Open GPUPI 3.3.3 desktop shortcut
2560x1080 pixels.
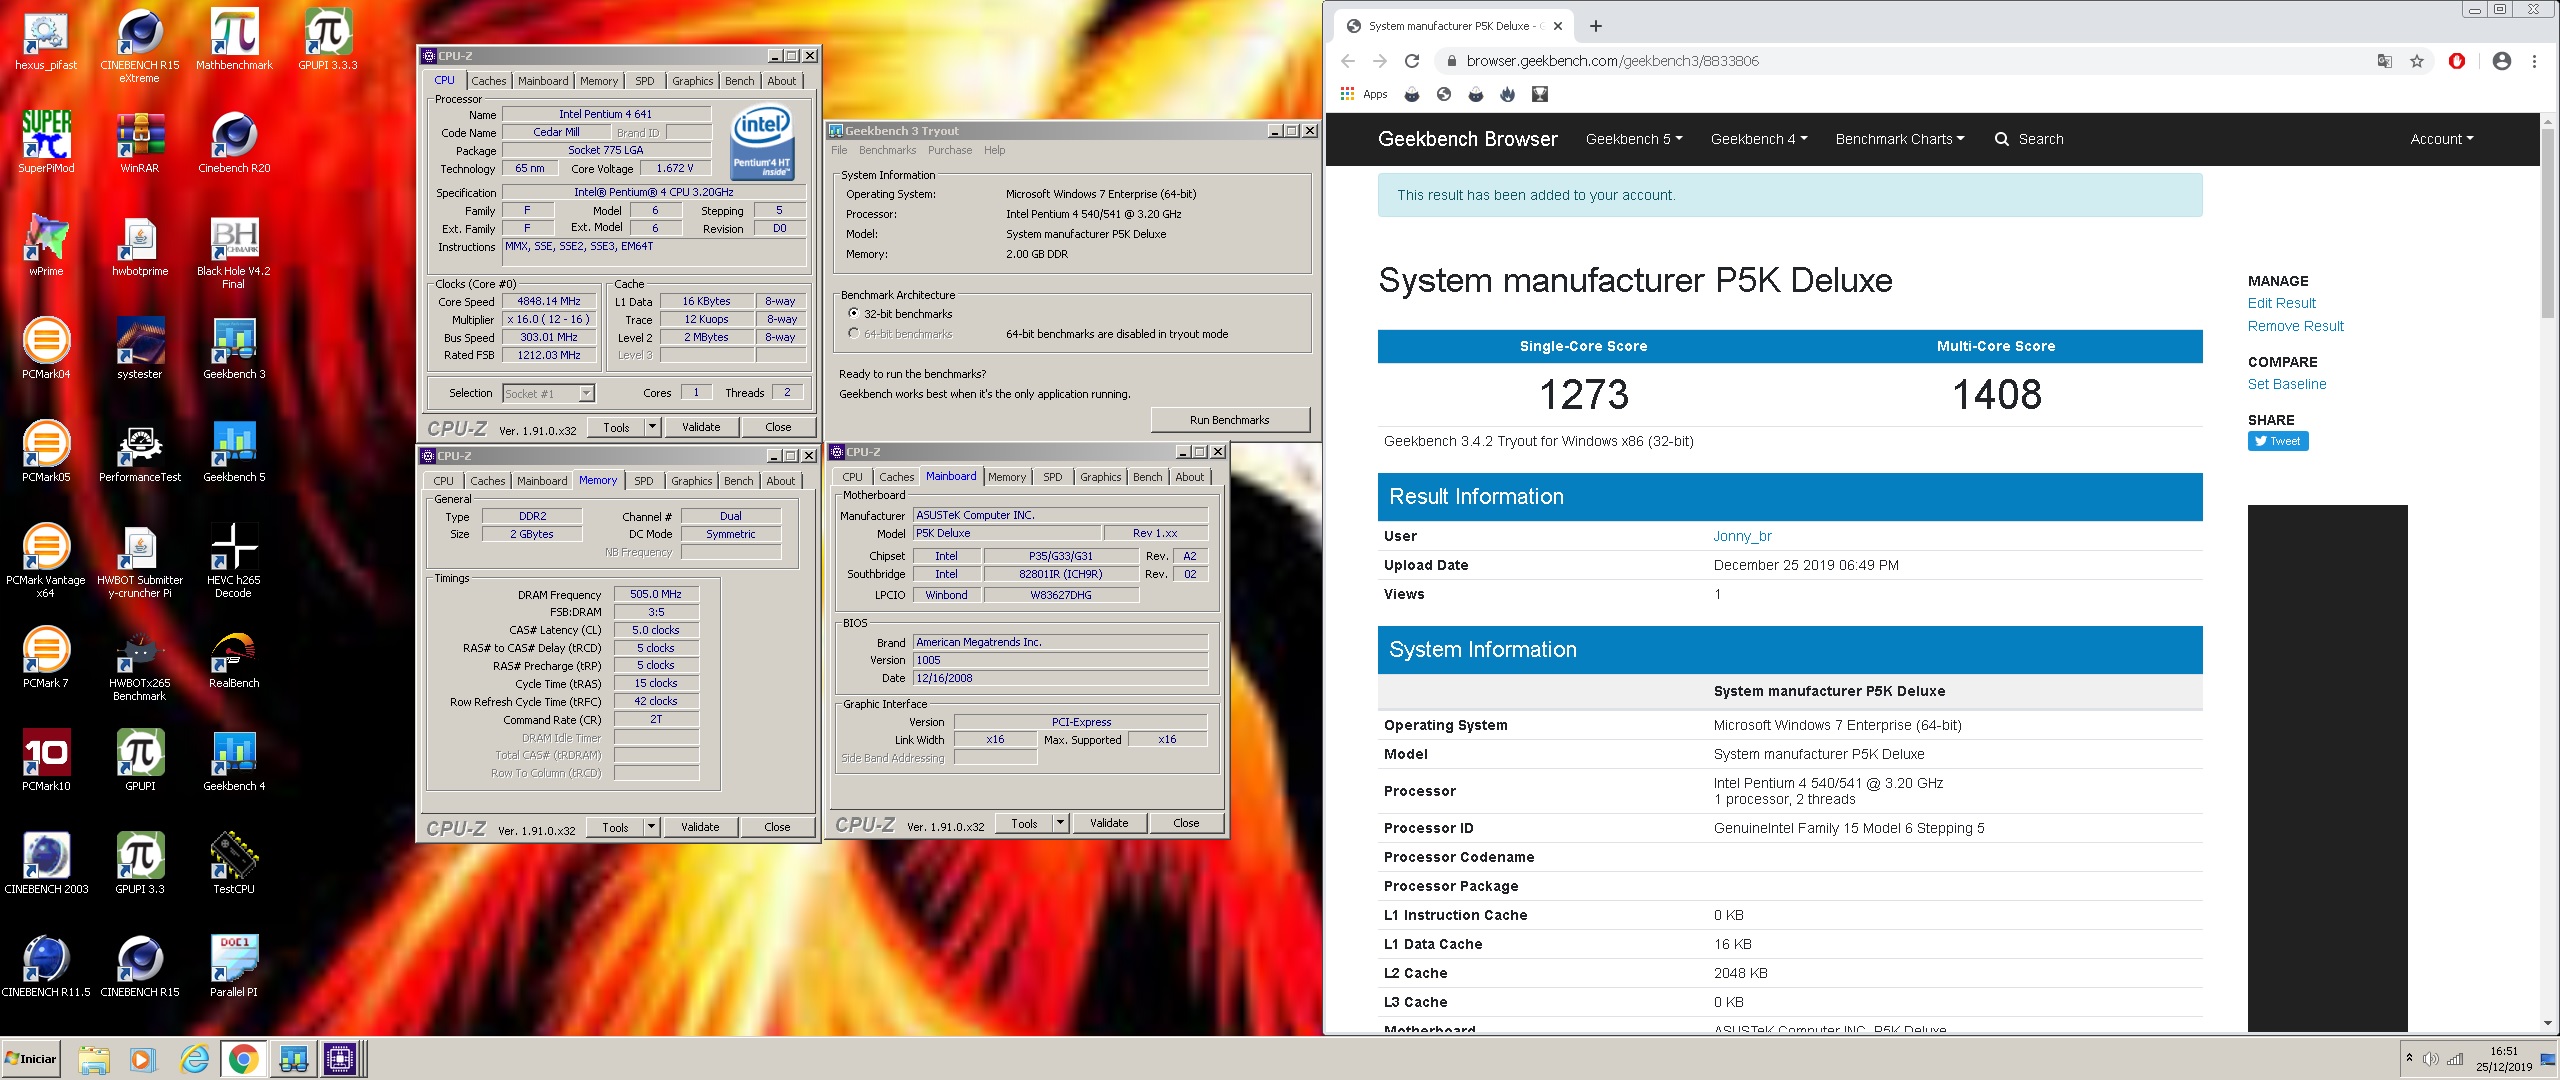pos(328,40)
